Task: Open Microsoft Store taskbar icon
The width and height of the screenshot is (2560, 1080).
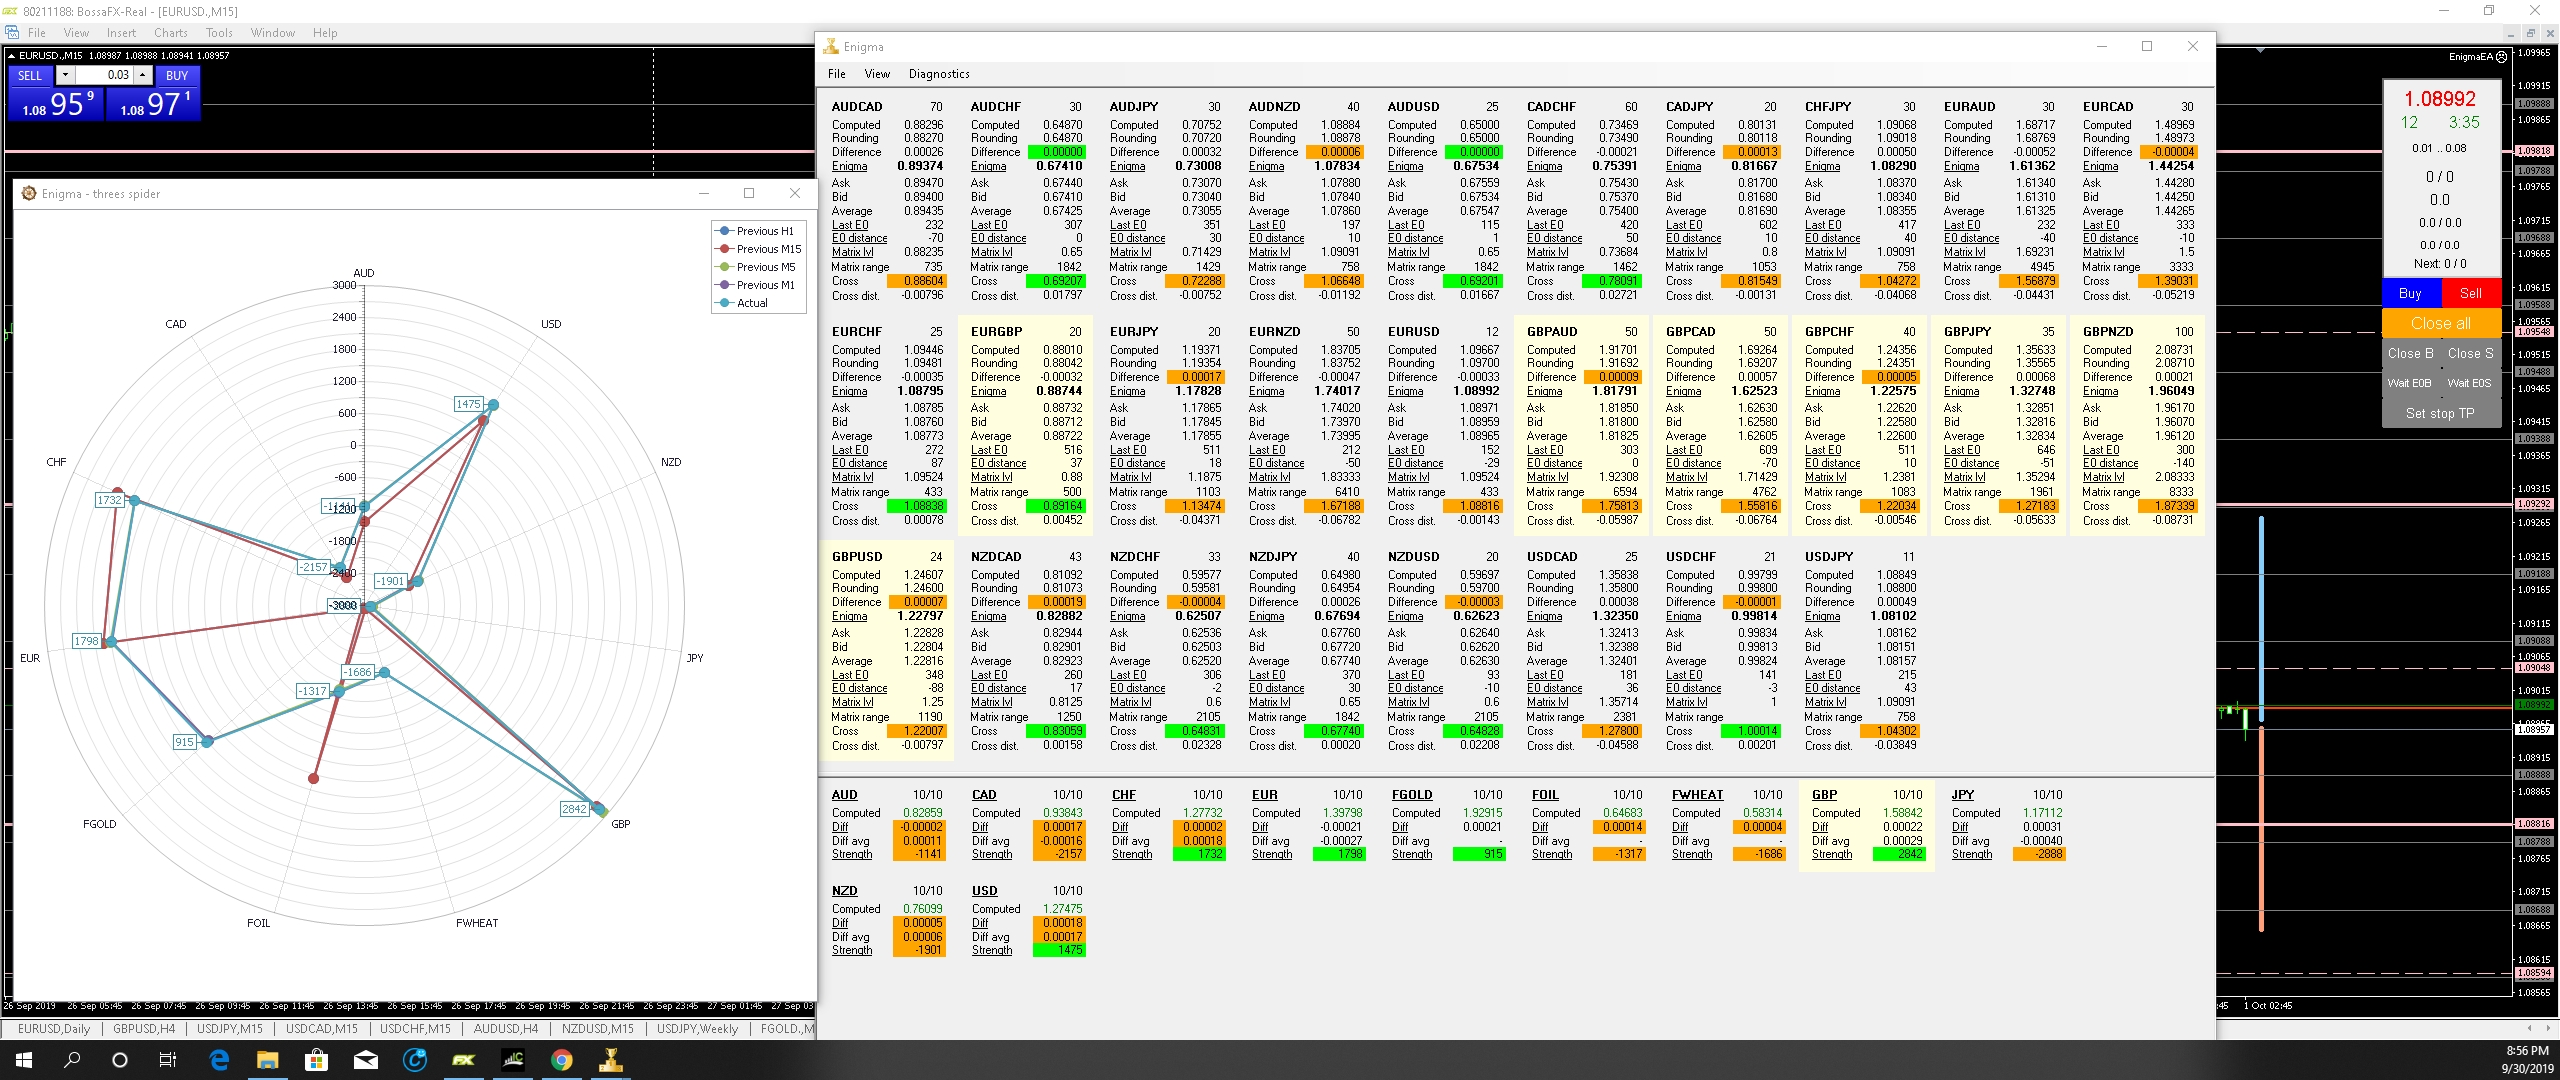Action: [316, 1060]
